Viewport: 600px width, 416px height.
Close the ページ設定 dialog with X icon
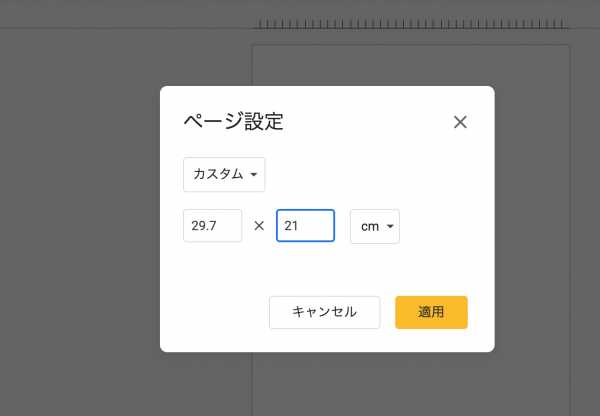tap(460, 122)
